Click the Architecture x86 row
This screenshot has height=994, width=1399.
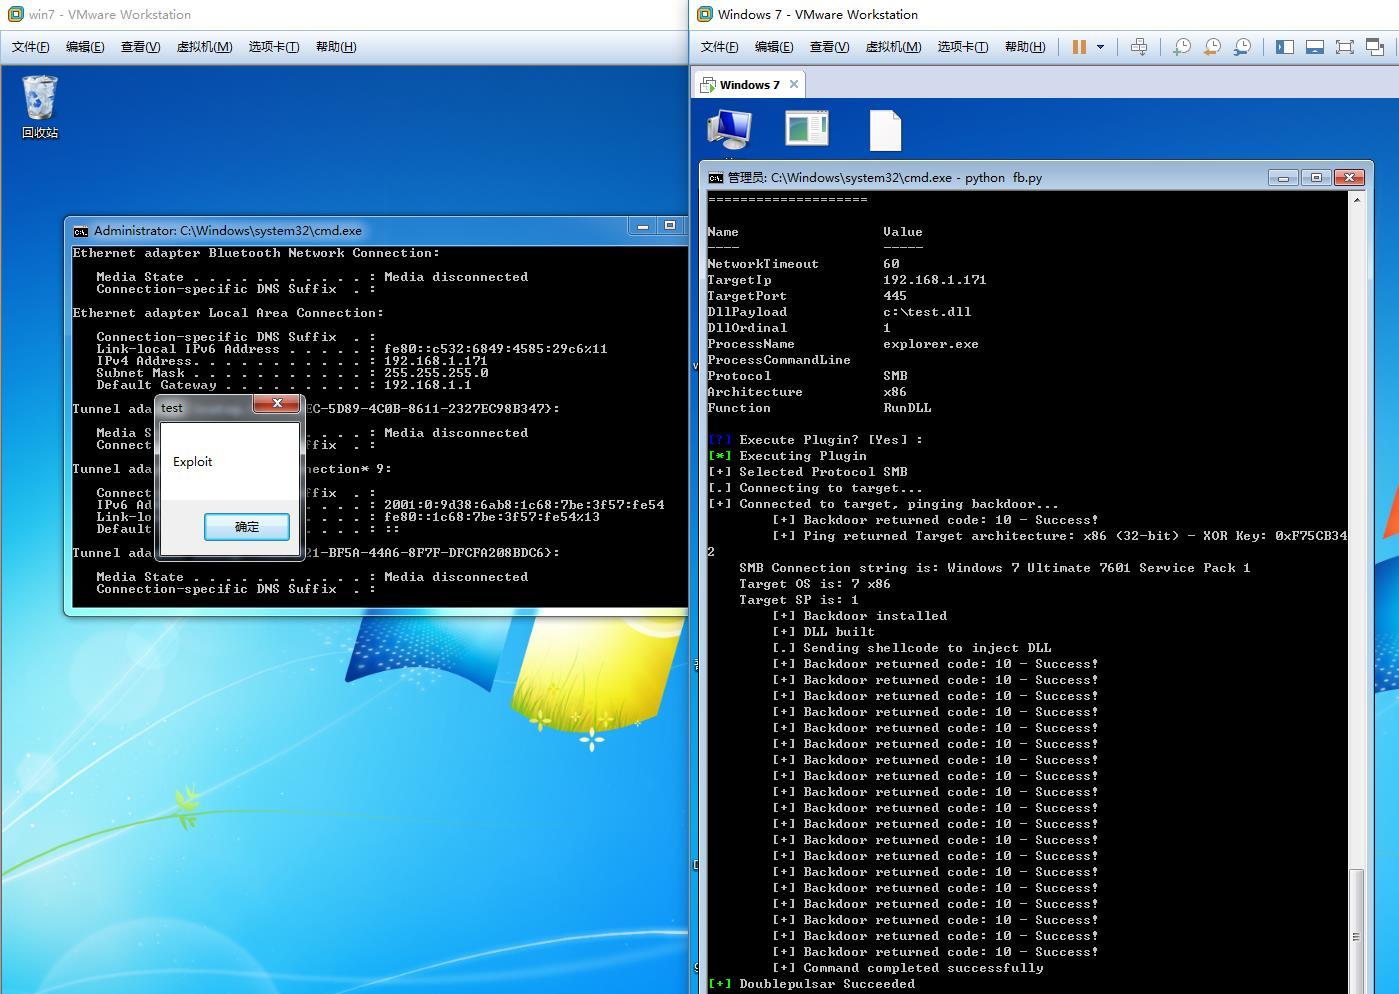tap(807, 392)
